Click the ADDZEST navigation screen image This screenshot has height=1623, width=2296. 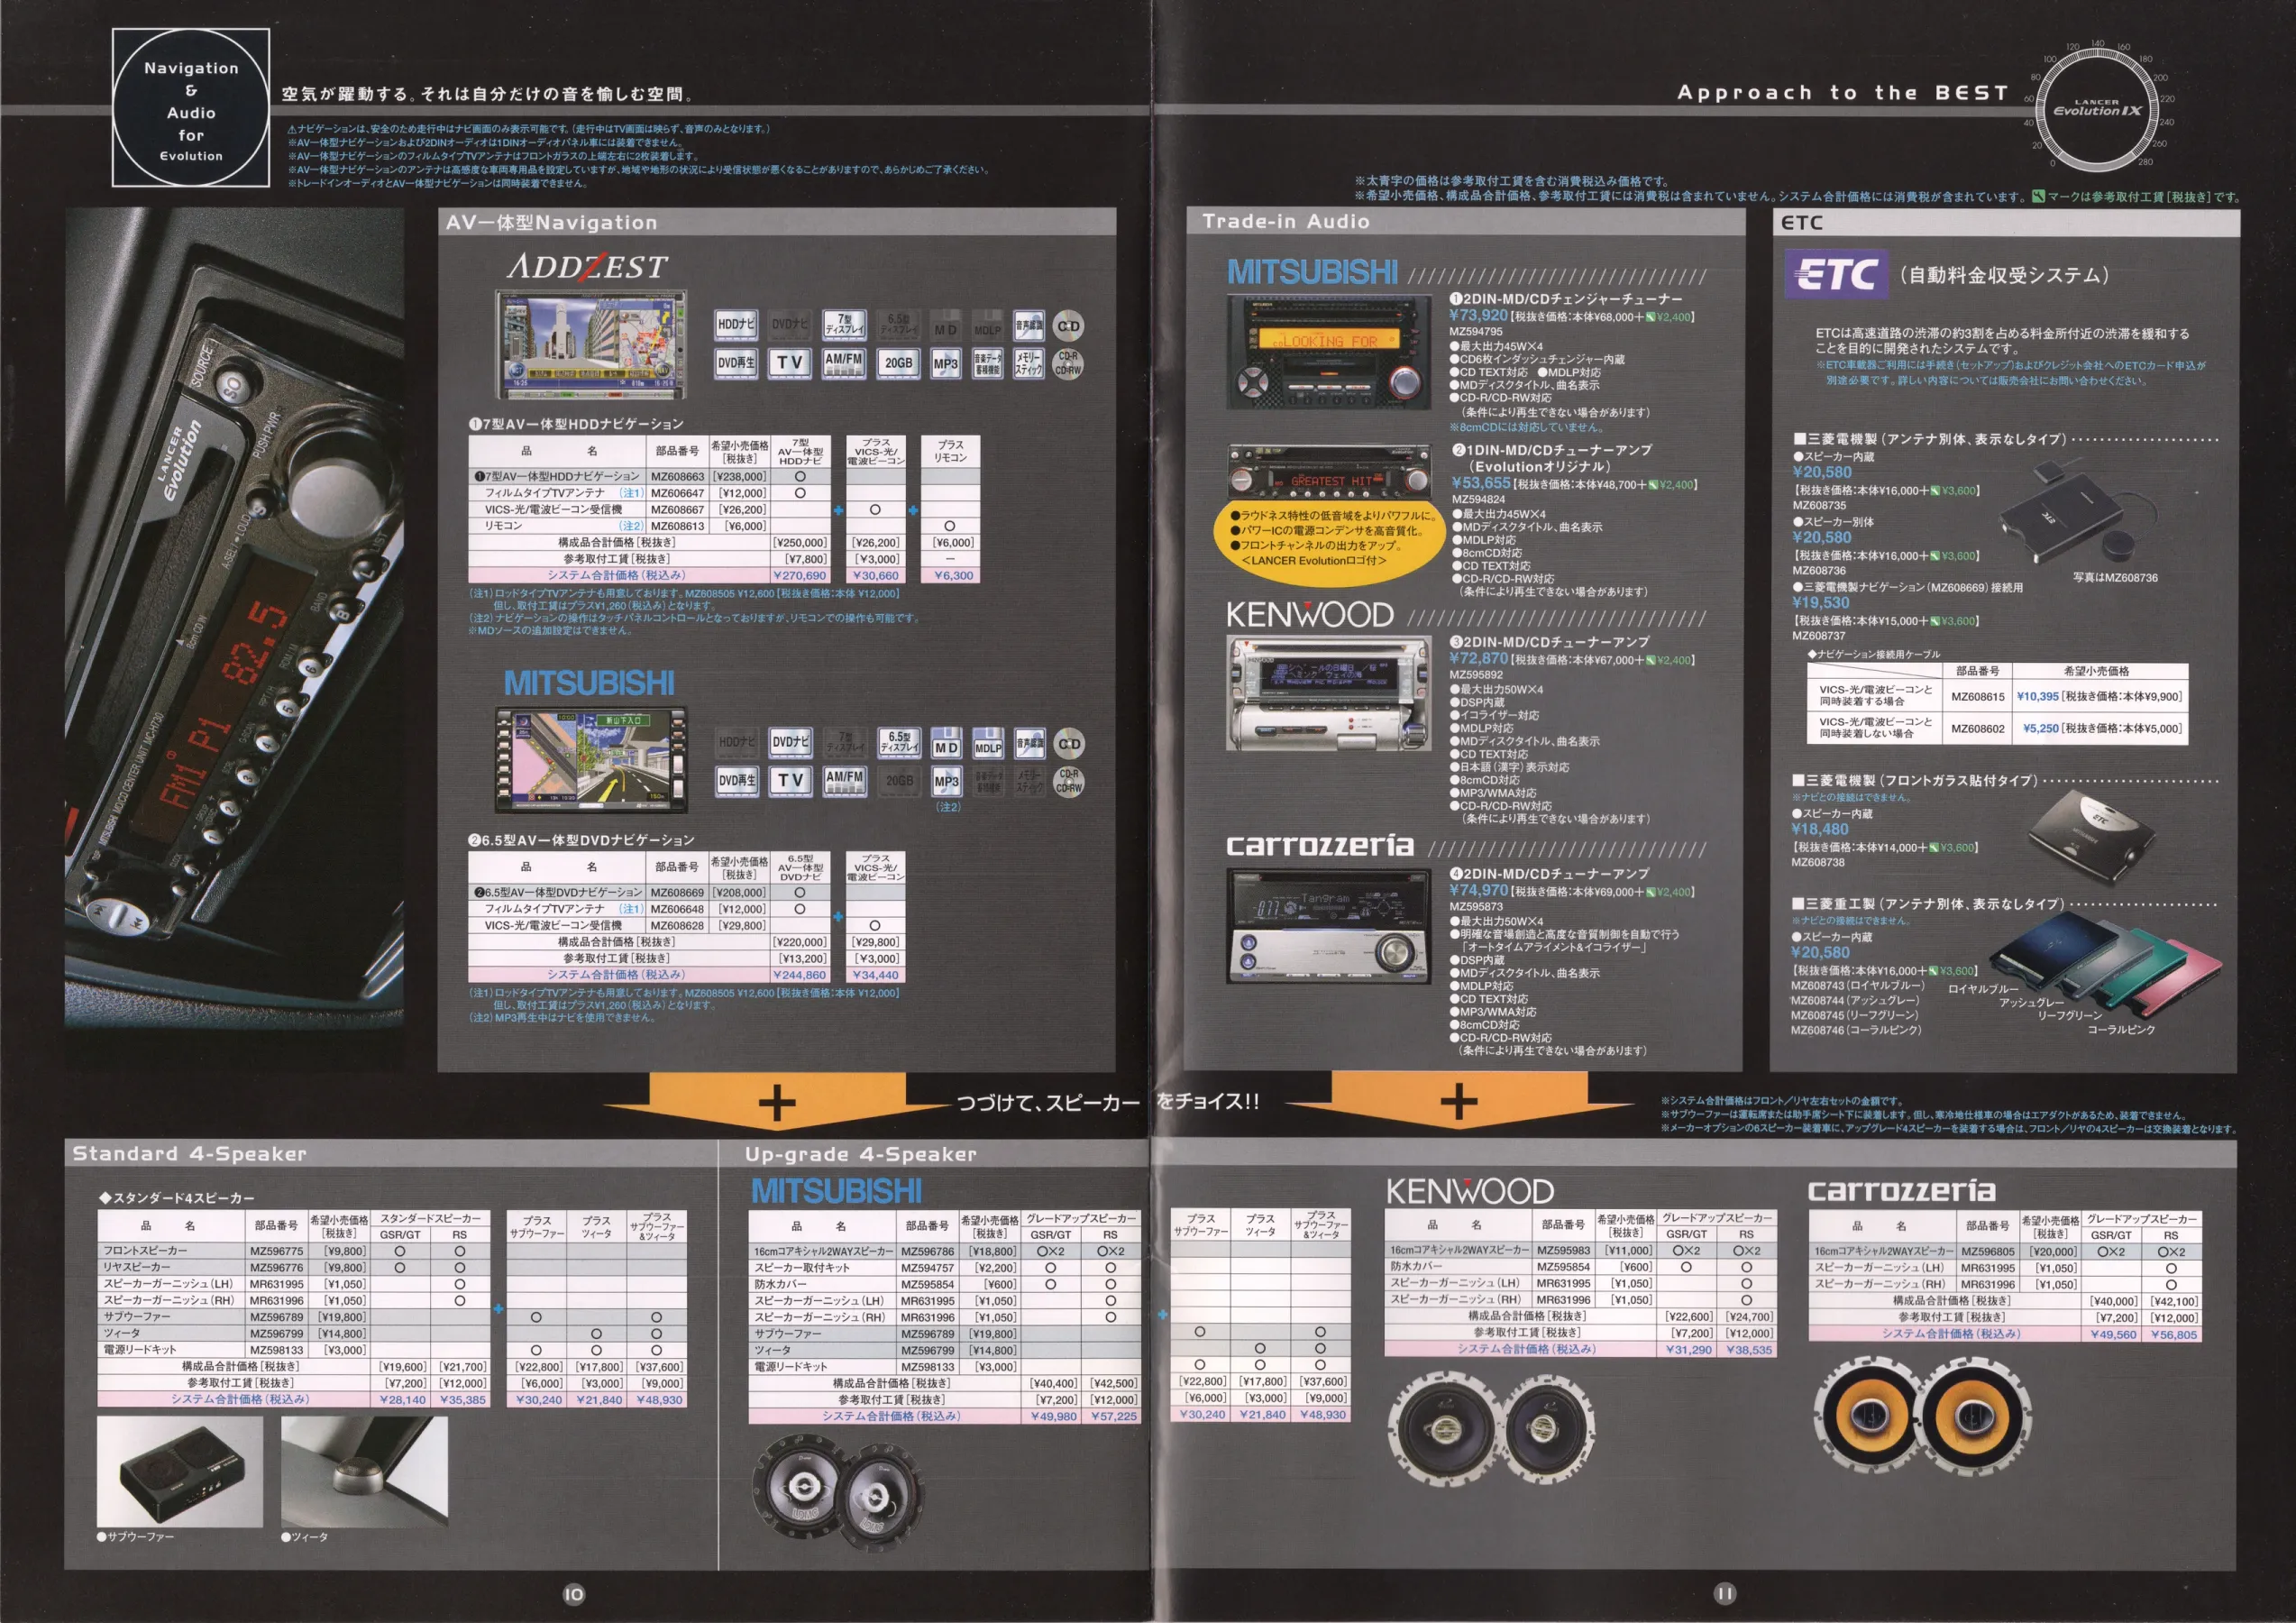pos(591,345)
